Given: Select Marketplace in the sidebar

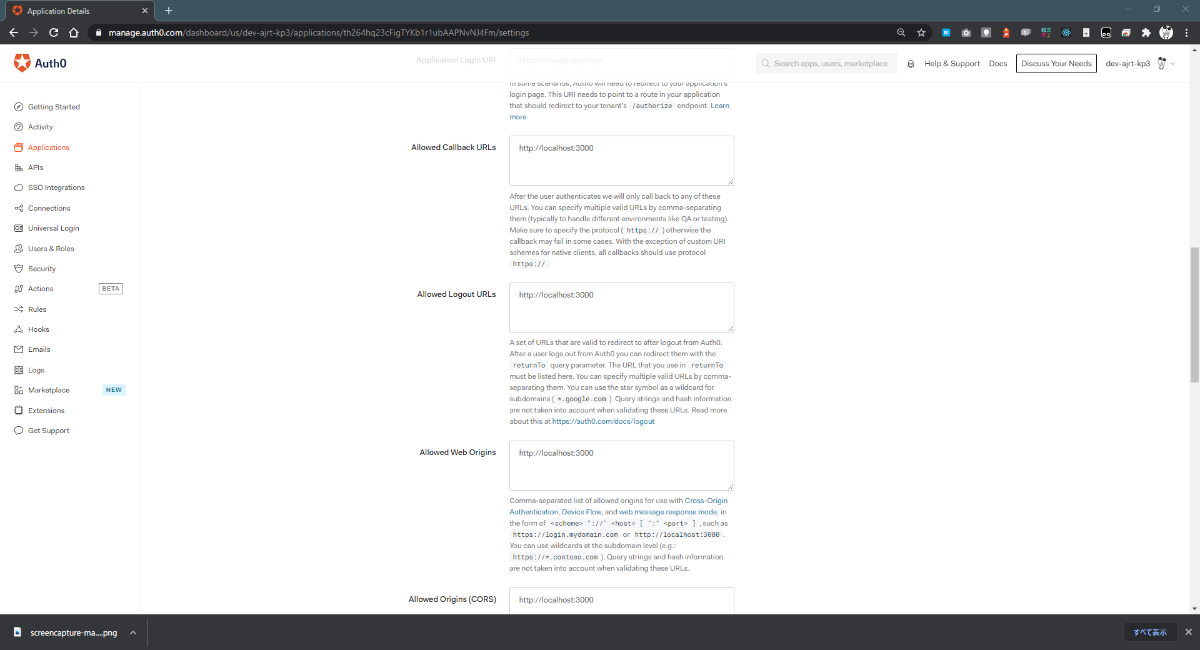Looking at the screenshot, I should (x=49, y=390).
